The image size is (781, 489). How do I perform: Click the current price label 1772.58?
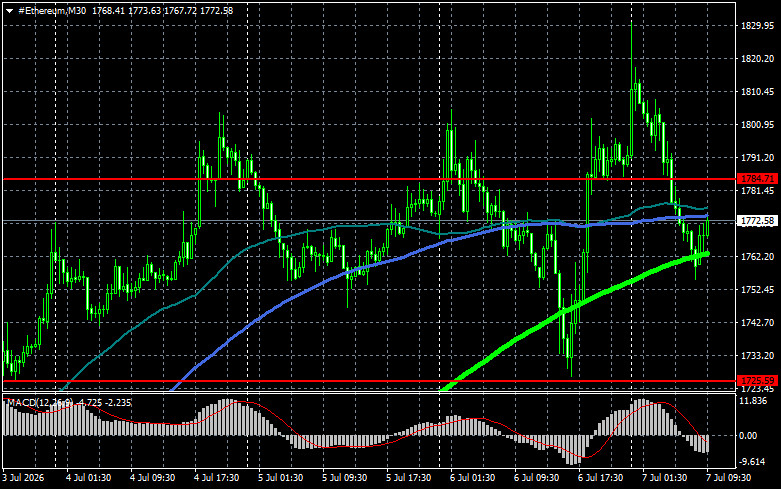pos(757,221)
